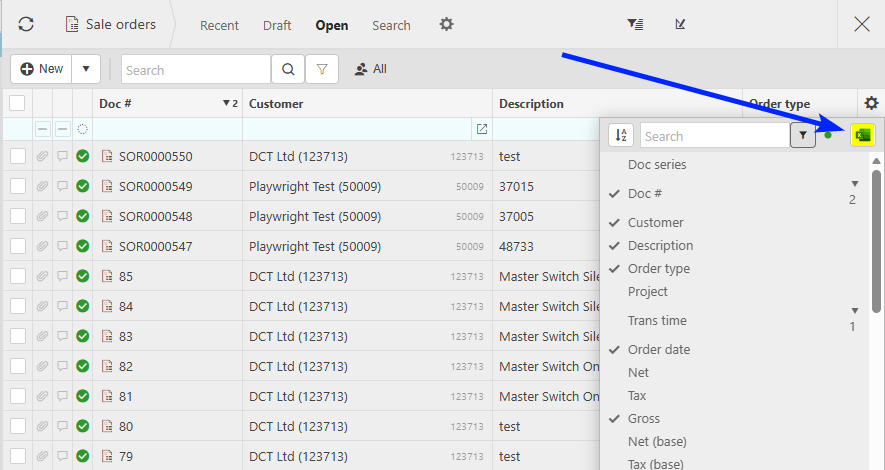Click the gear icon next to Search tab
The image size is (885, 470).
[x=447, y=24]
